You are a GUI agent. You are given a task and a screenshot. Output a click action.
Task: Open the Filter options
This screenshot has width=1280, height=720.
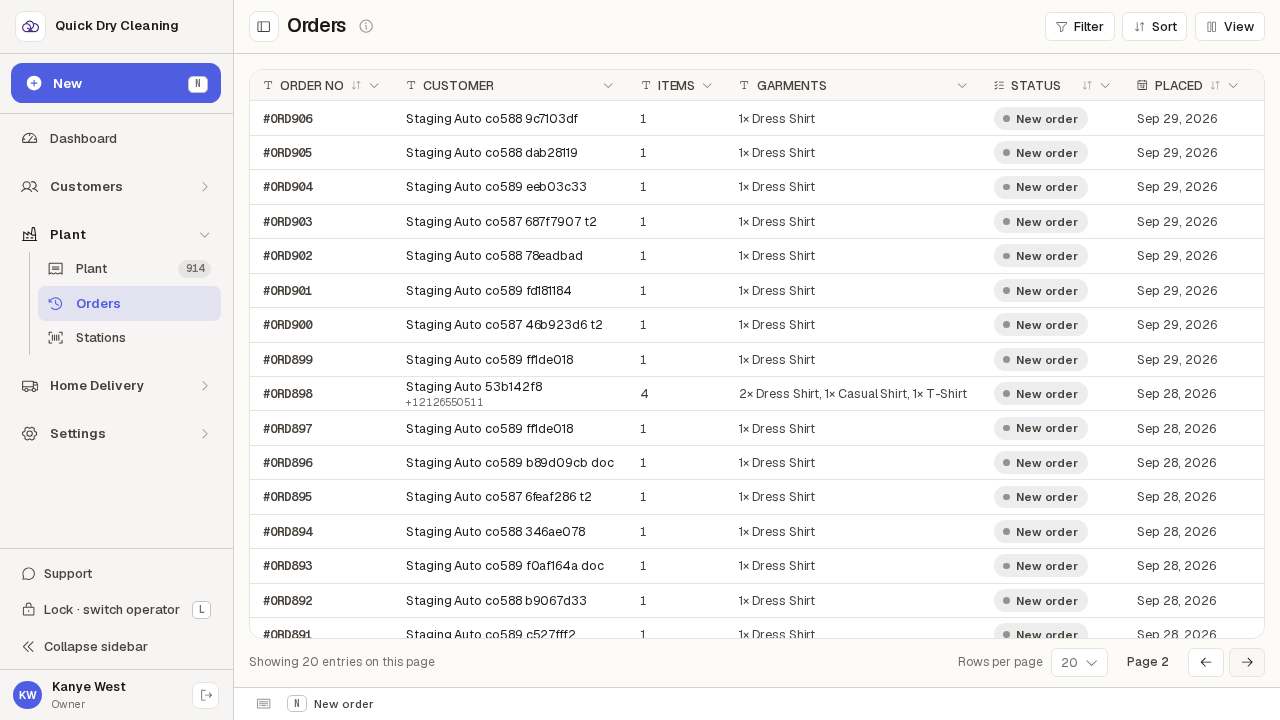point(1080,26)
